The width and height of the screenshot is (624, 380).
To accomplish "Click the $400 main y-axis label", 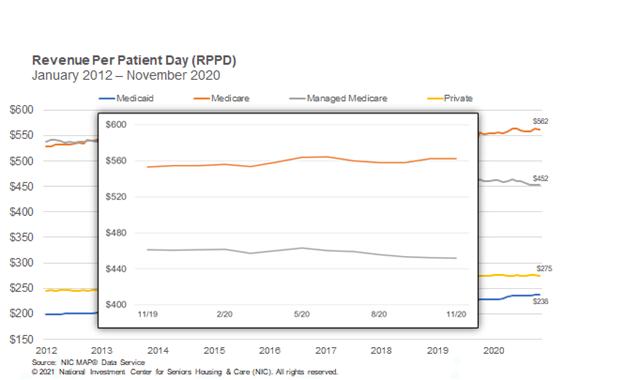I will click(21, 212).
